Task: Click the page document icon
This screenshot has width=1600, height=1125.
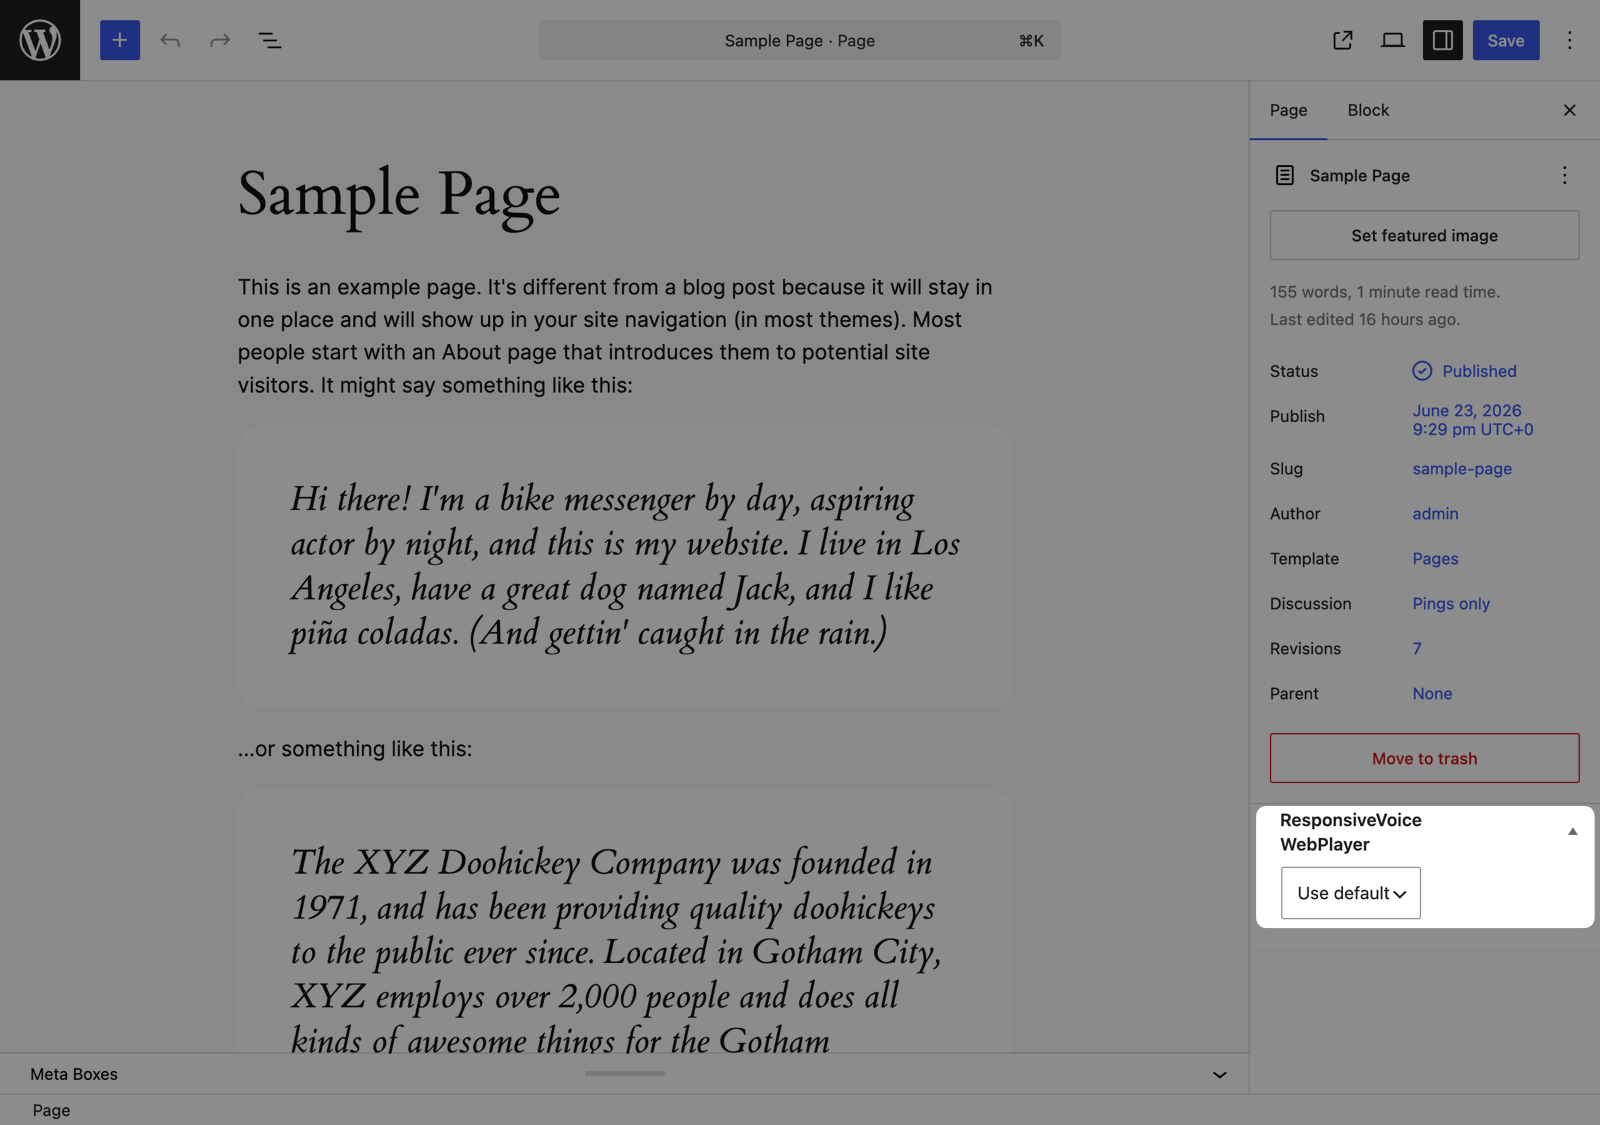Action: pos(1285,175)
